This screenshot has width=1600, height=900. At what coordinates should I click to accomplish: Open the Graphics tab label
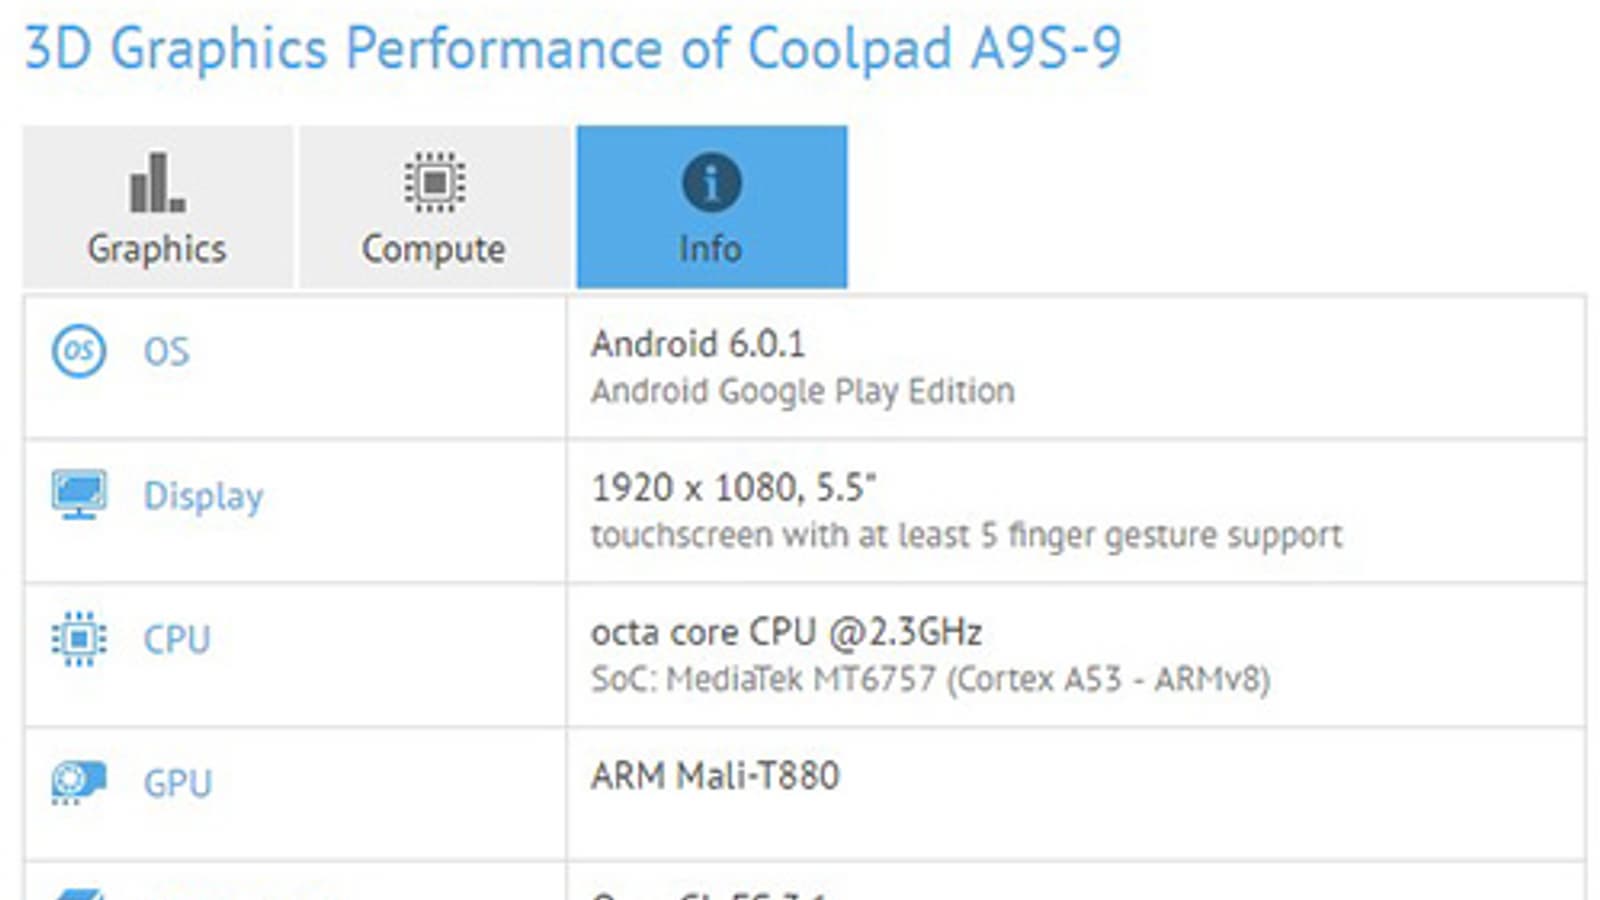(157, 249)
